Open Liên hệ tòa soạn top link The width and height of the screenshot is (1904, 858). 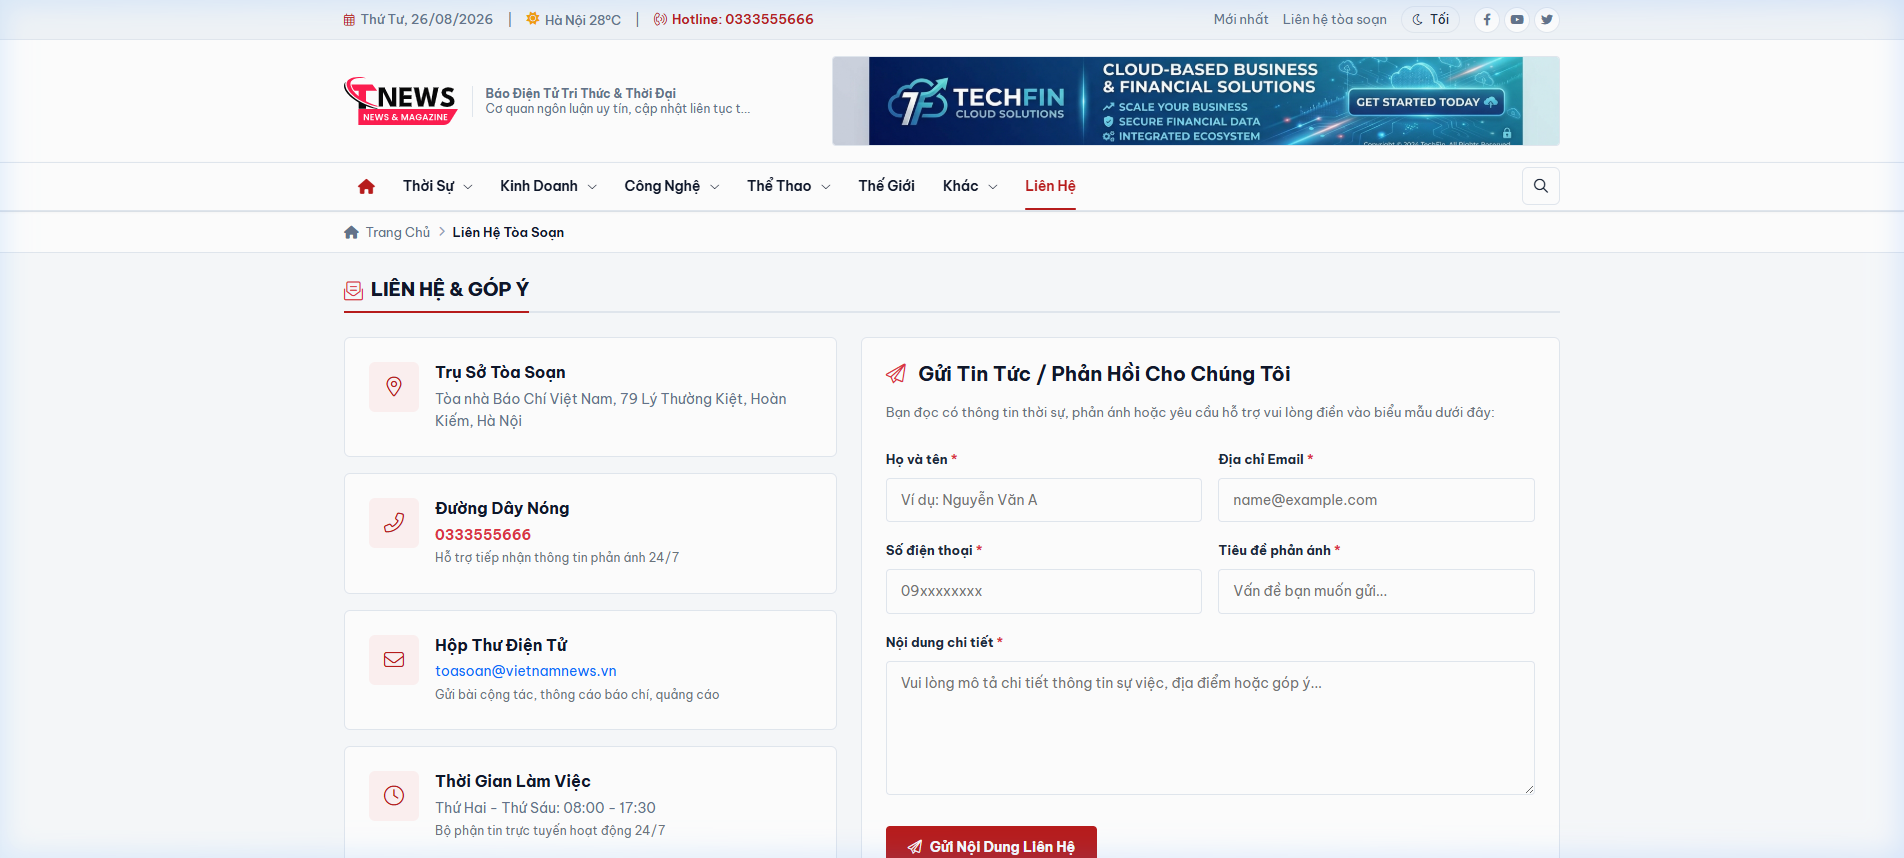pos(1335,20)
